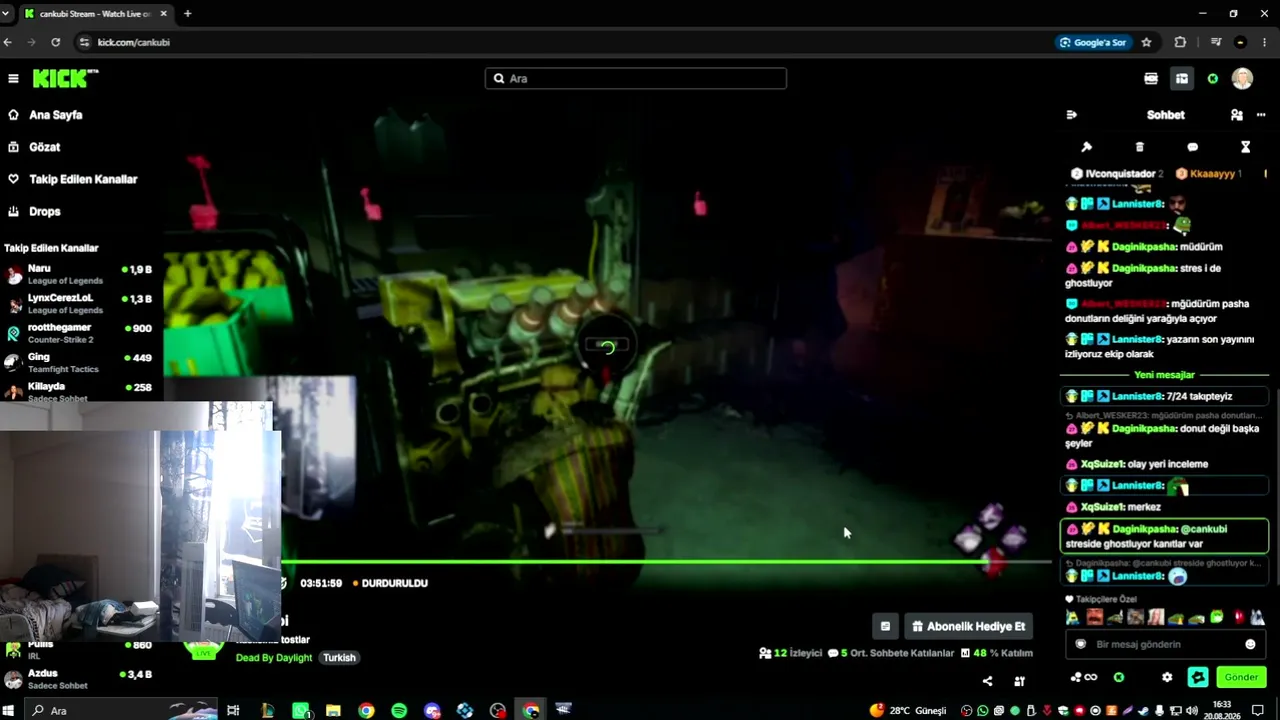Open Spotify from the taskbar

click(x=399, y=710)
